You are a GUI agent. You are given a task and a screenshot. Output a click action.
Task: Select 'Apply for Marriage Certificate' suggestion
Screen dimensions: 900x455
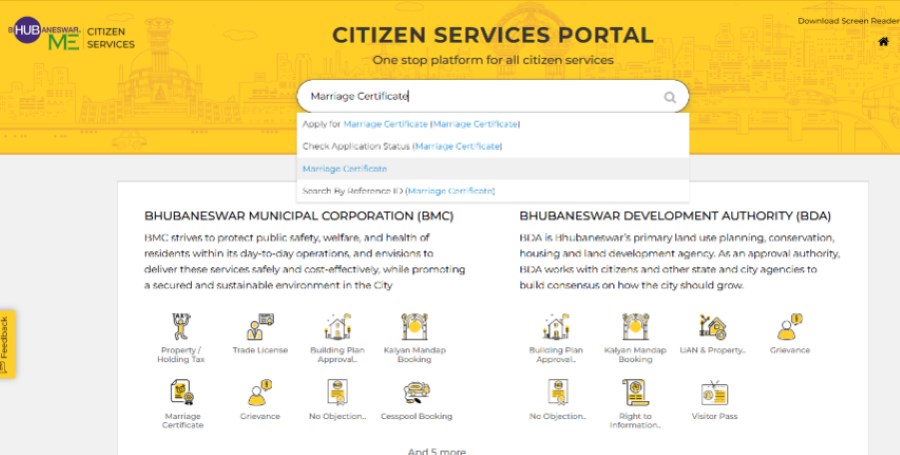492,124
